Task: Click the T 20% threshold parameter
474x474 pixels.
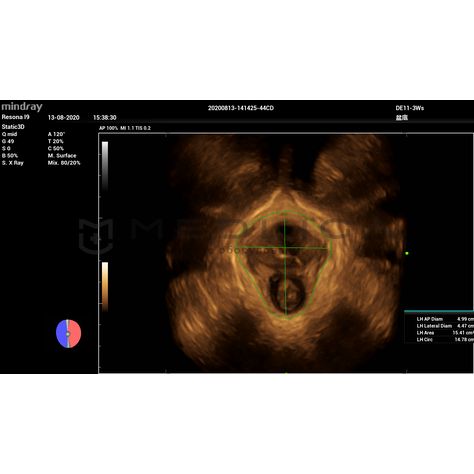Action: click(x=55, y=141)
